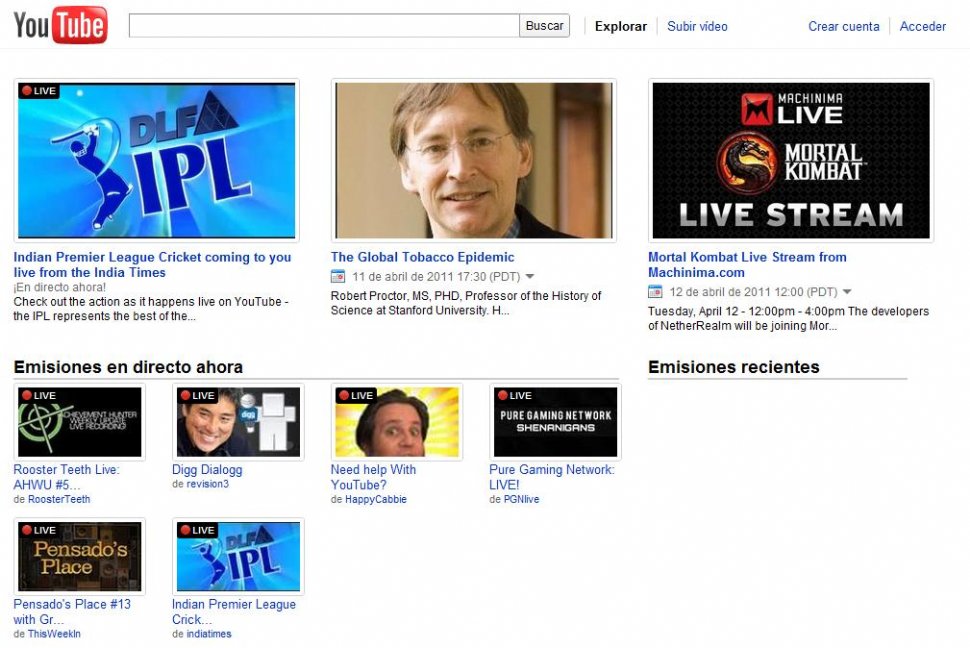
Task: Select the Need help With YouTube? title link
Action: 373,477
